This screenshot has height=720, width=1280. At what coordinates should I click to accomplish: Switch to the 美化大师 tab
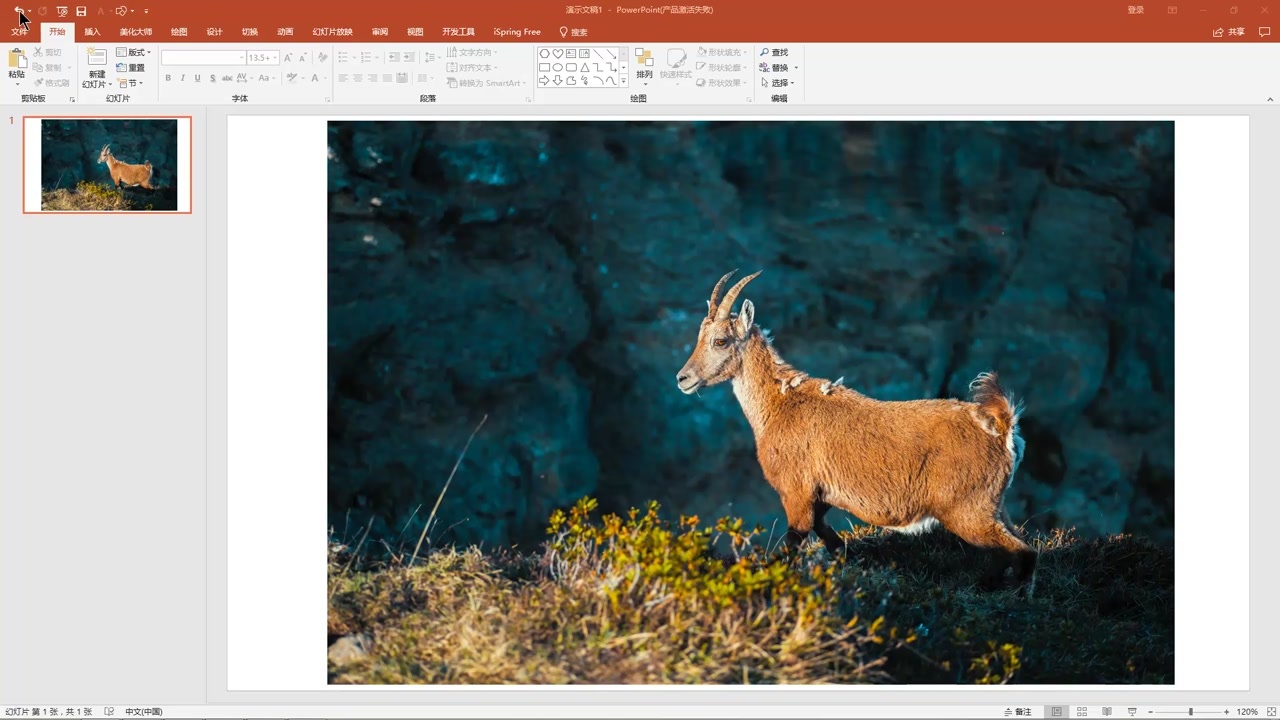[136, 32]
